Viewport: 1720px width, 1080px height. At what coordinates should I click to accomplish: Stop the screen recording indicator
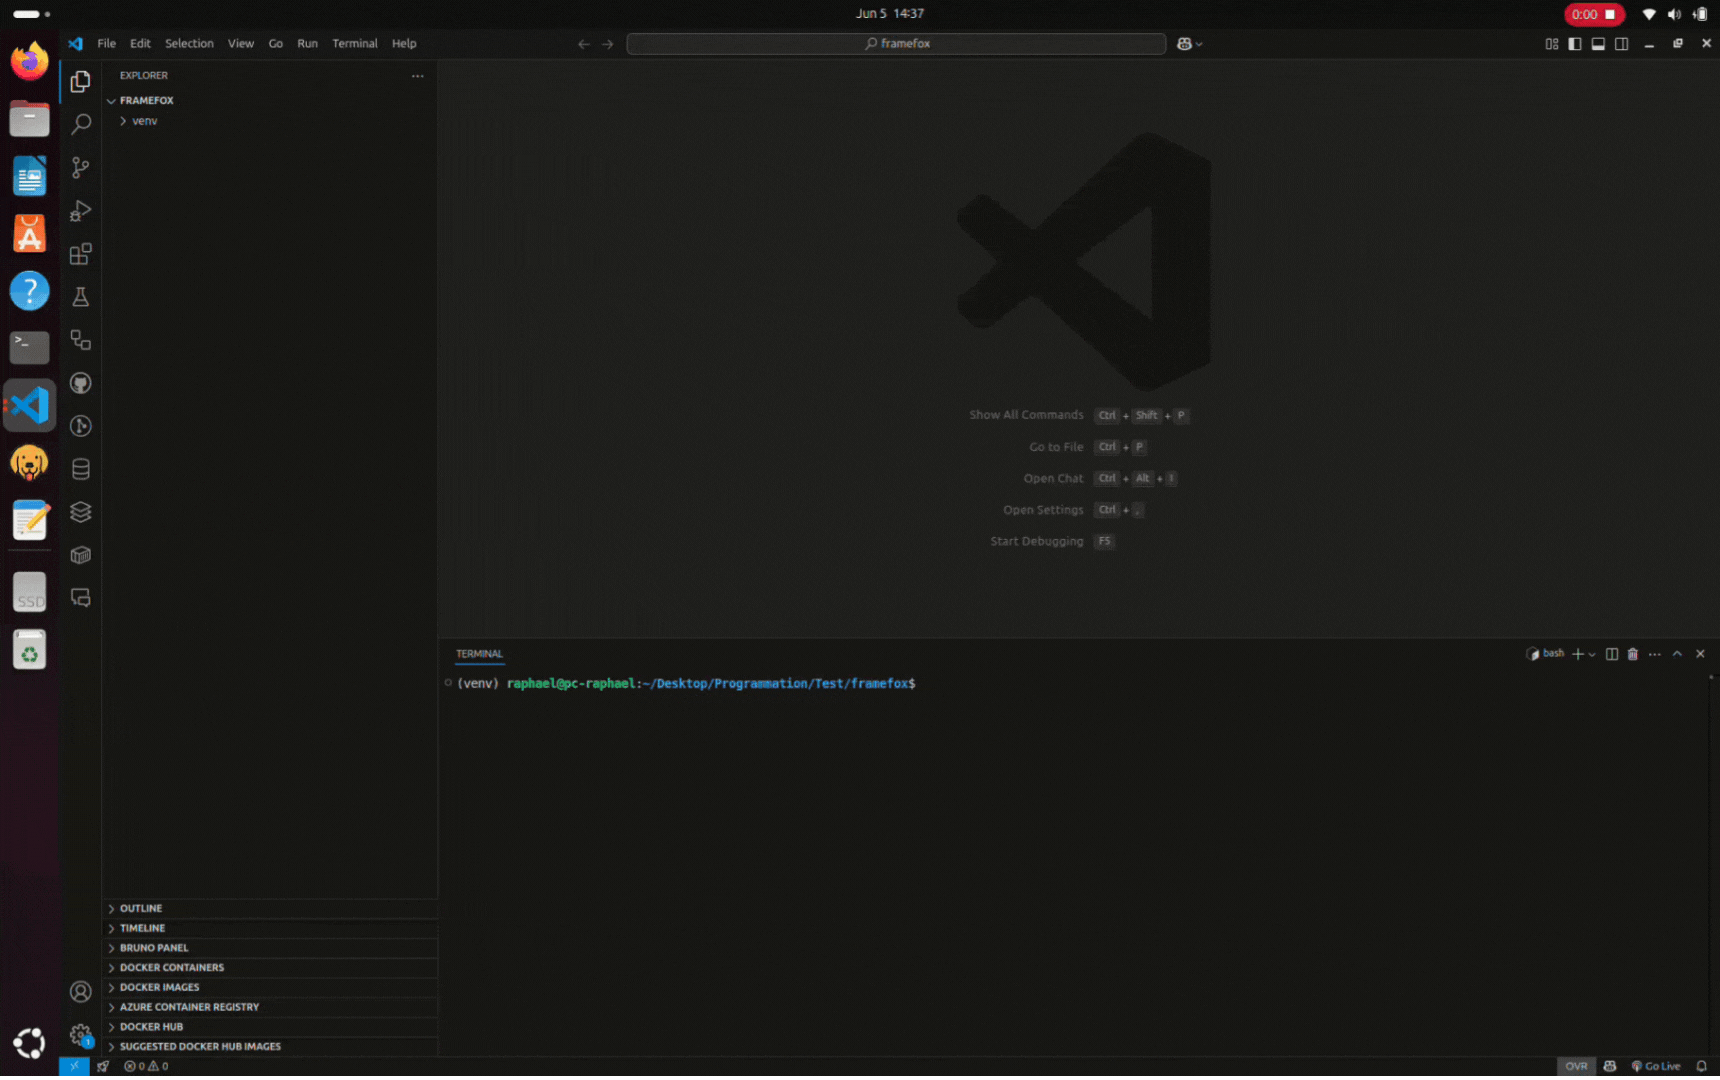(x=1594, y=14)
